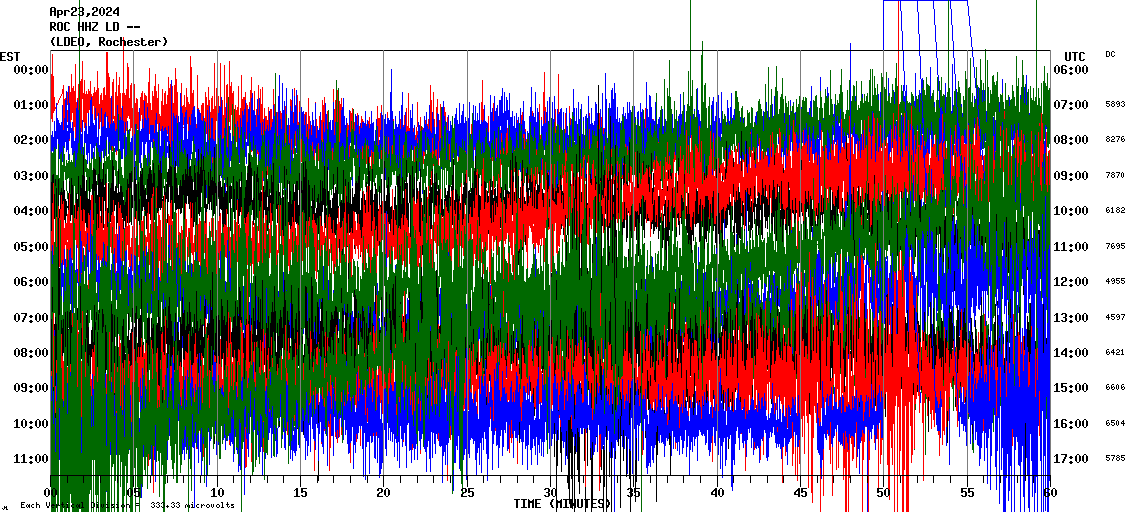The width and height of the screenshot is (1130, 519).
Task: Select DC value 4955
Action: click(x=1115, y=281)
